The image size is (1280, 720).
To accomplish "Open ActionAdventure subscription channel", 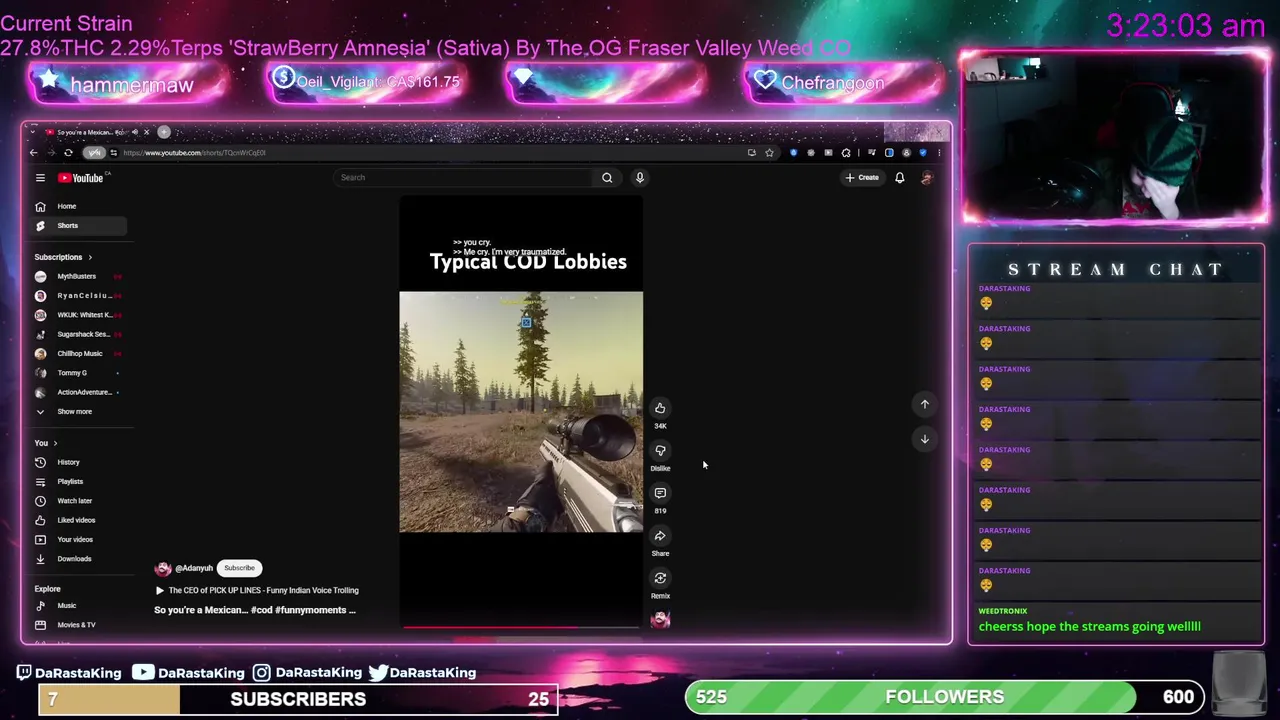I will tap(78, 392).
